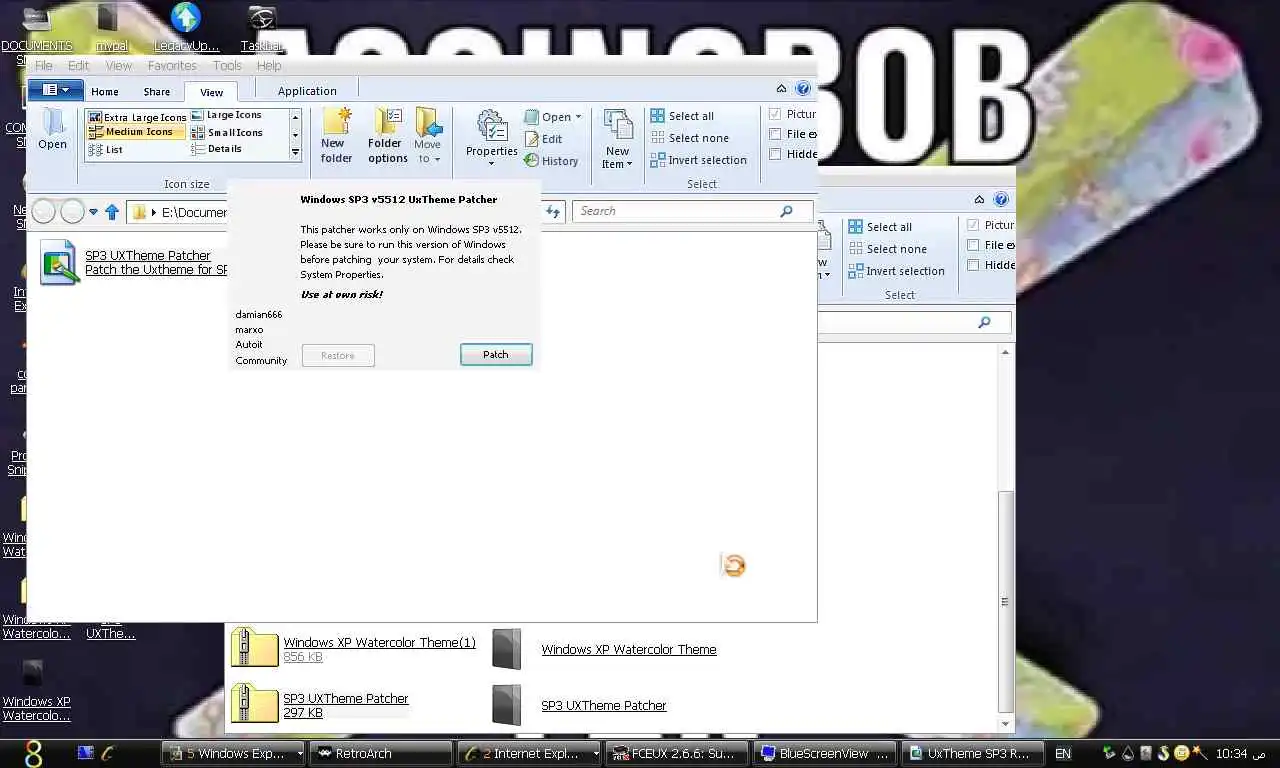
Task: Click Invert selection in back window
Action: [x=896, y=271]
